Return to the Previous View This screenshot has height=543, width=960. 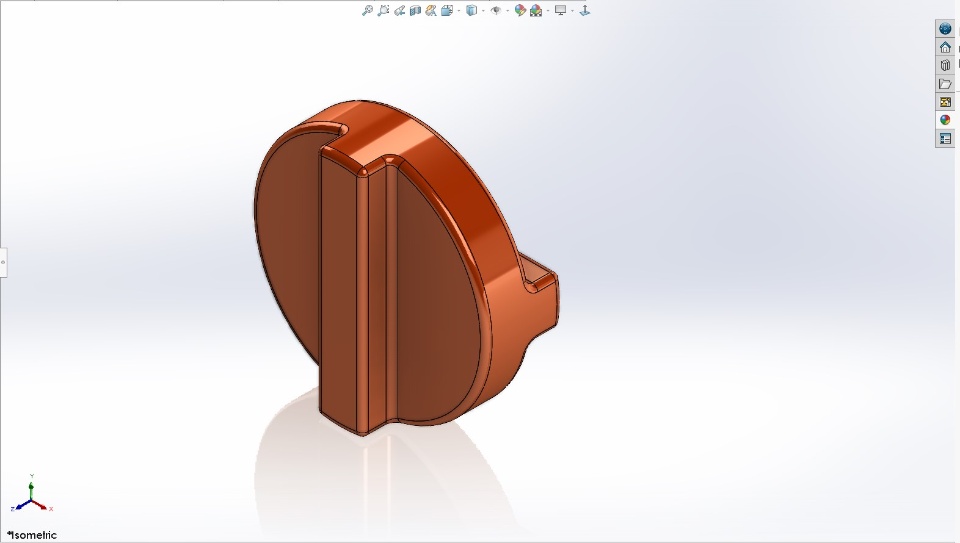(x=400, y=10)
